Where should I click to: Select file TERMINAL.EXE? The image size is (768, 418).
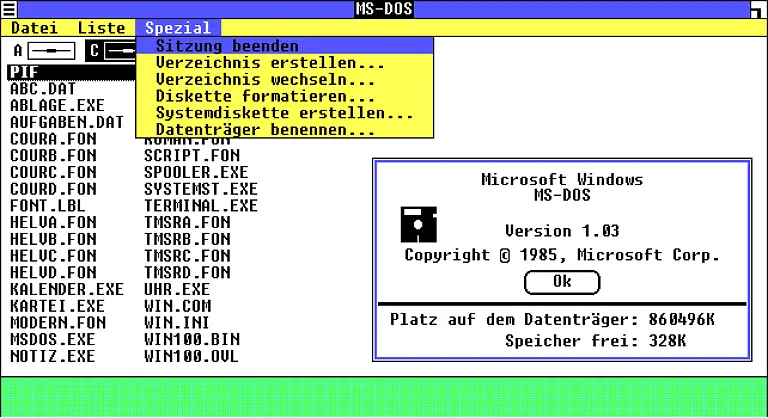click(201, 206)
